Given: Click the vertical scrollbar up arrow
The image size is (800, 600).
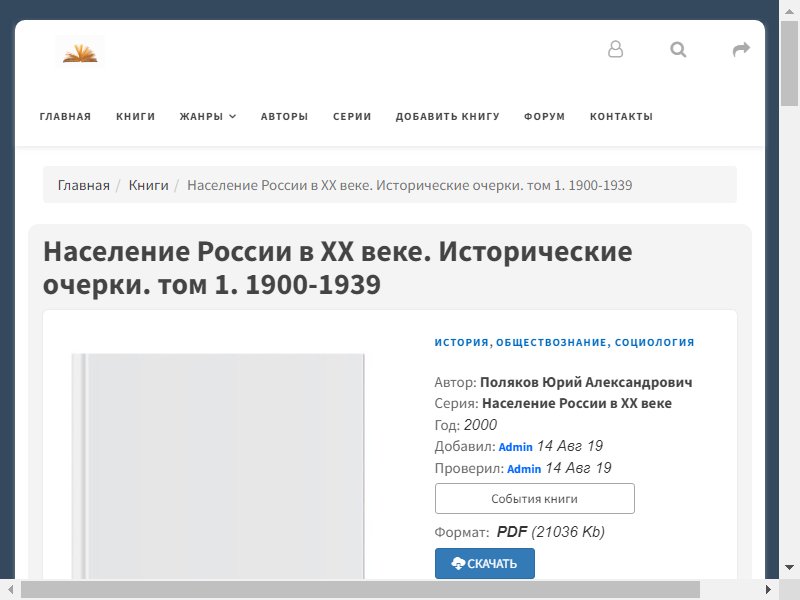Looking at the screenshot, I should [x=789, y=10].
